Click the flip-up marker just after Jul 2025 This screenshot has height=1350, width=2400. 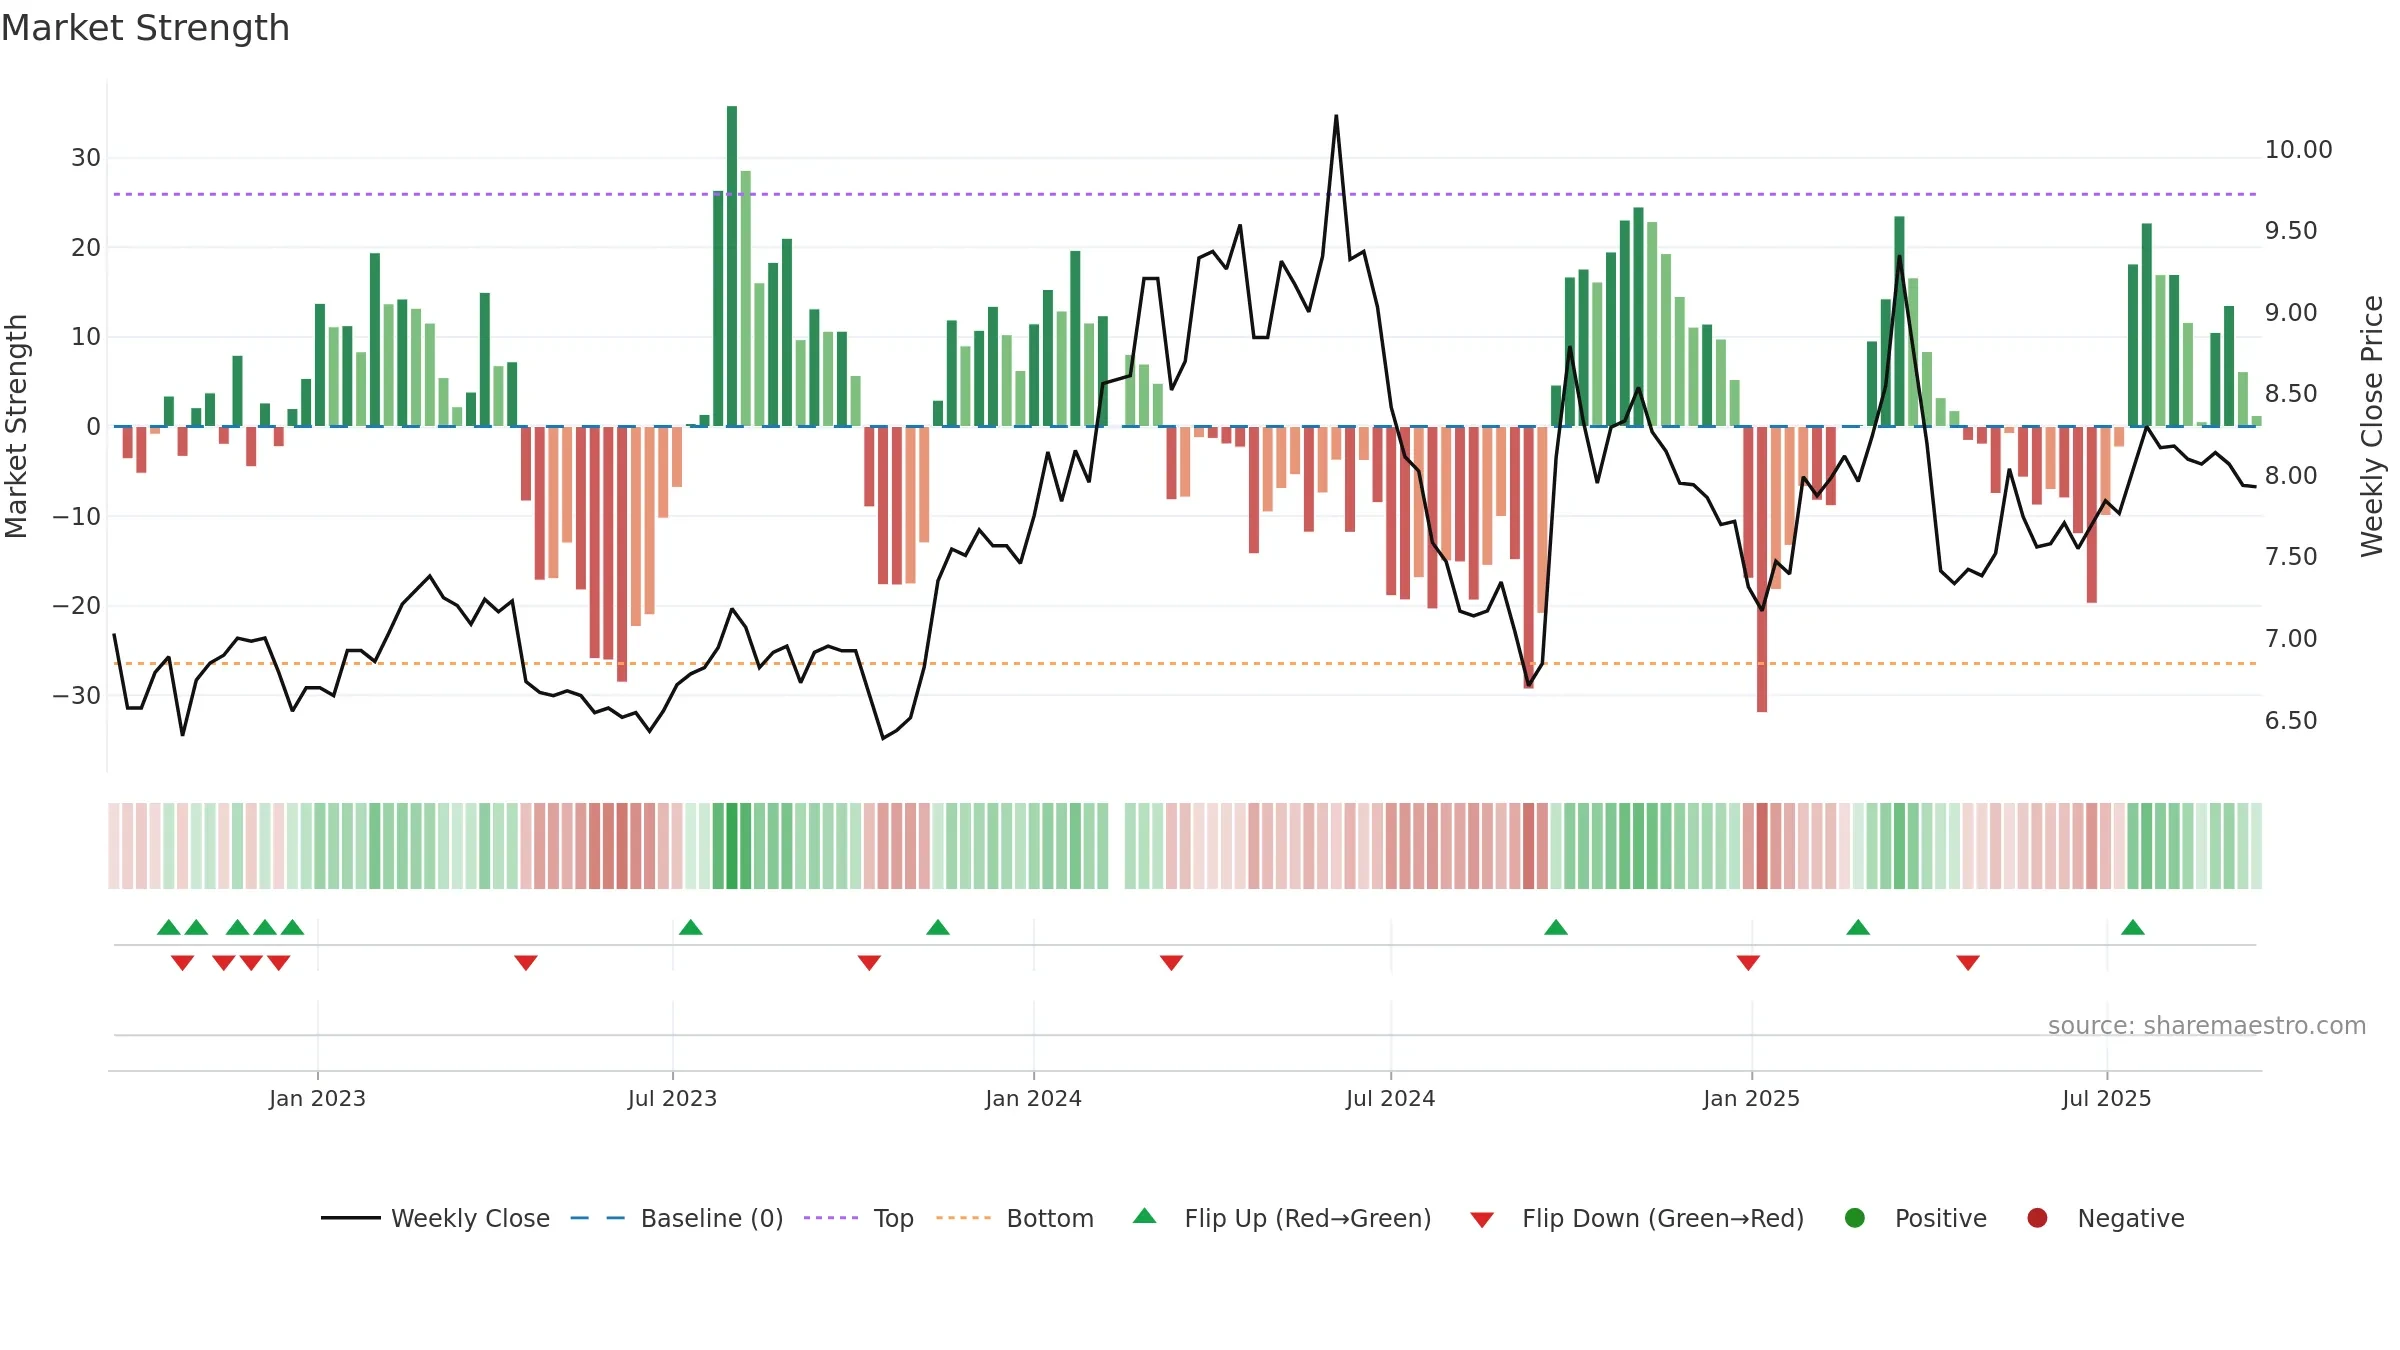click(x=2133, y=927)
